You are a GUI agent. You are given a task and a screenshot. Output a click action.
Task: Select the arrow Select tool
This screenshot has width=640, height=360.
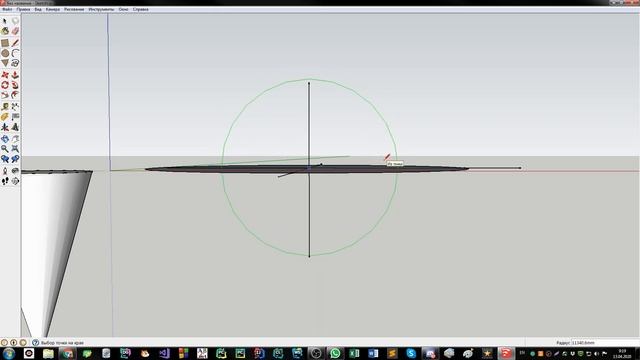(x=5, y=20)
